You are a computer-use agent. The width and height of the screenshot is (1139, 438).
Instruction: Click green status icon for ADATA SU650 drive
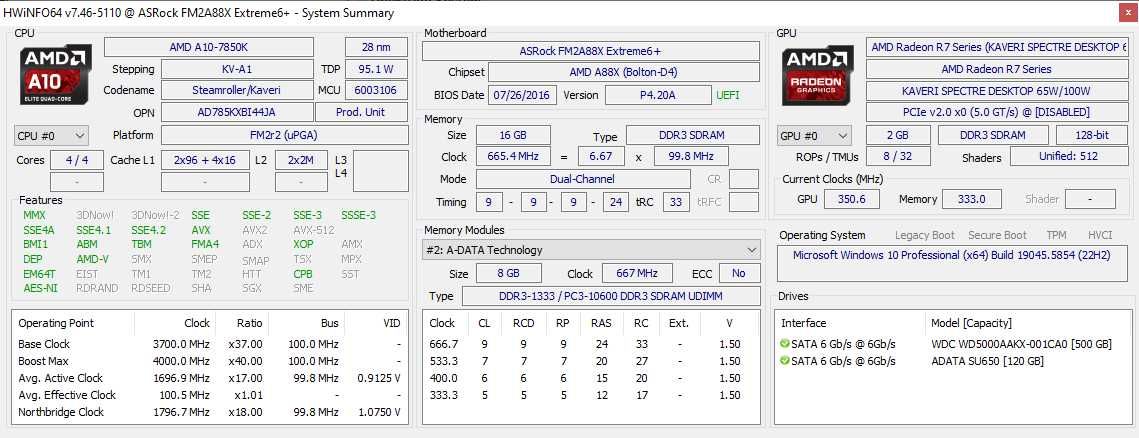pyautogui.click(x=784, y=361)
